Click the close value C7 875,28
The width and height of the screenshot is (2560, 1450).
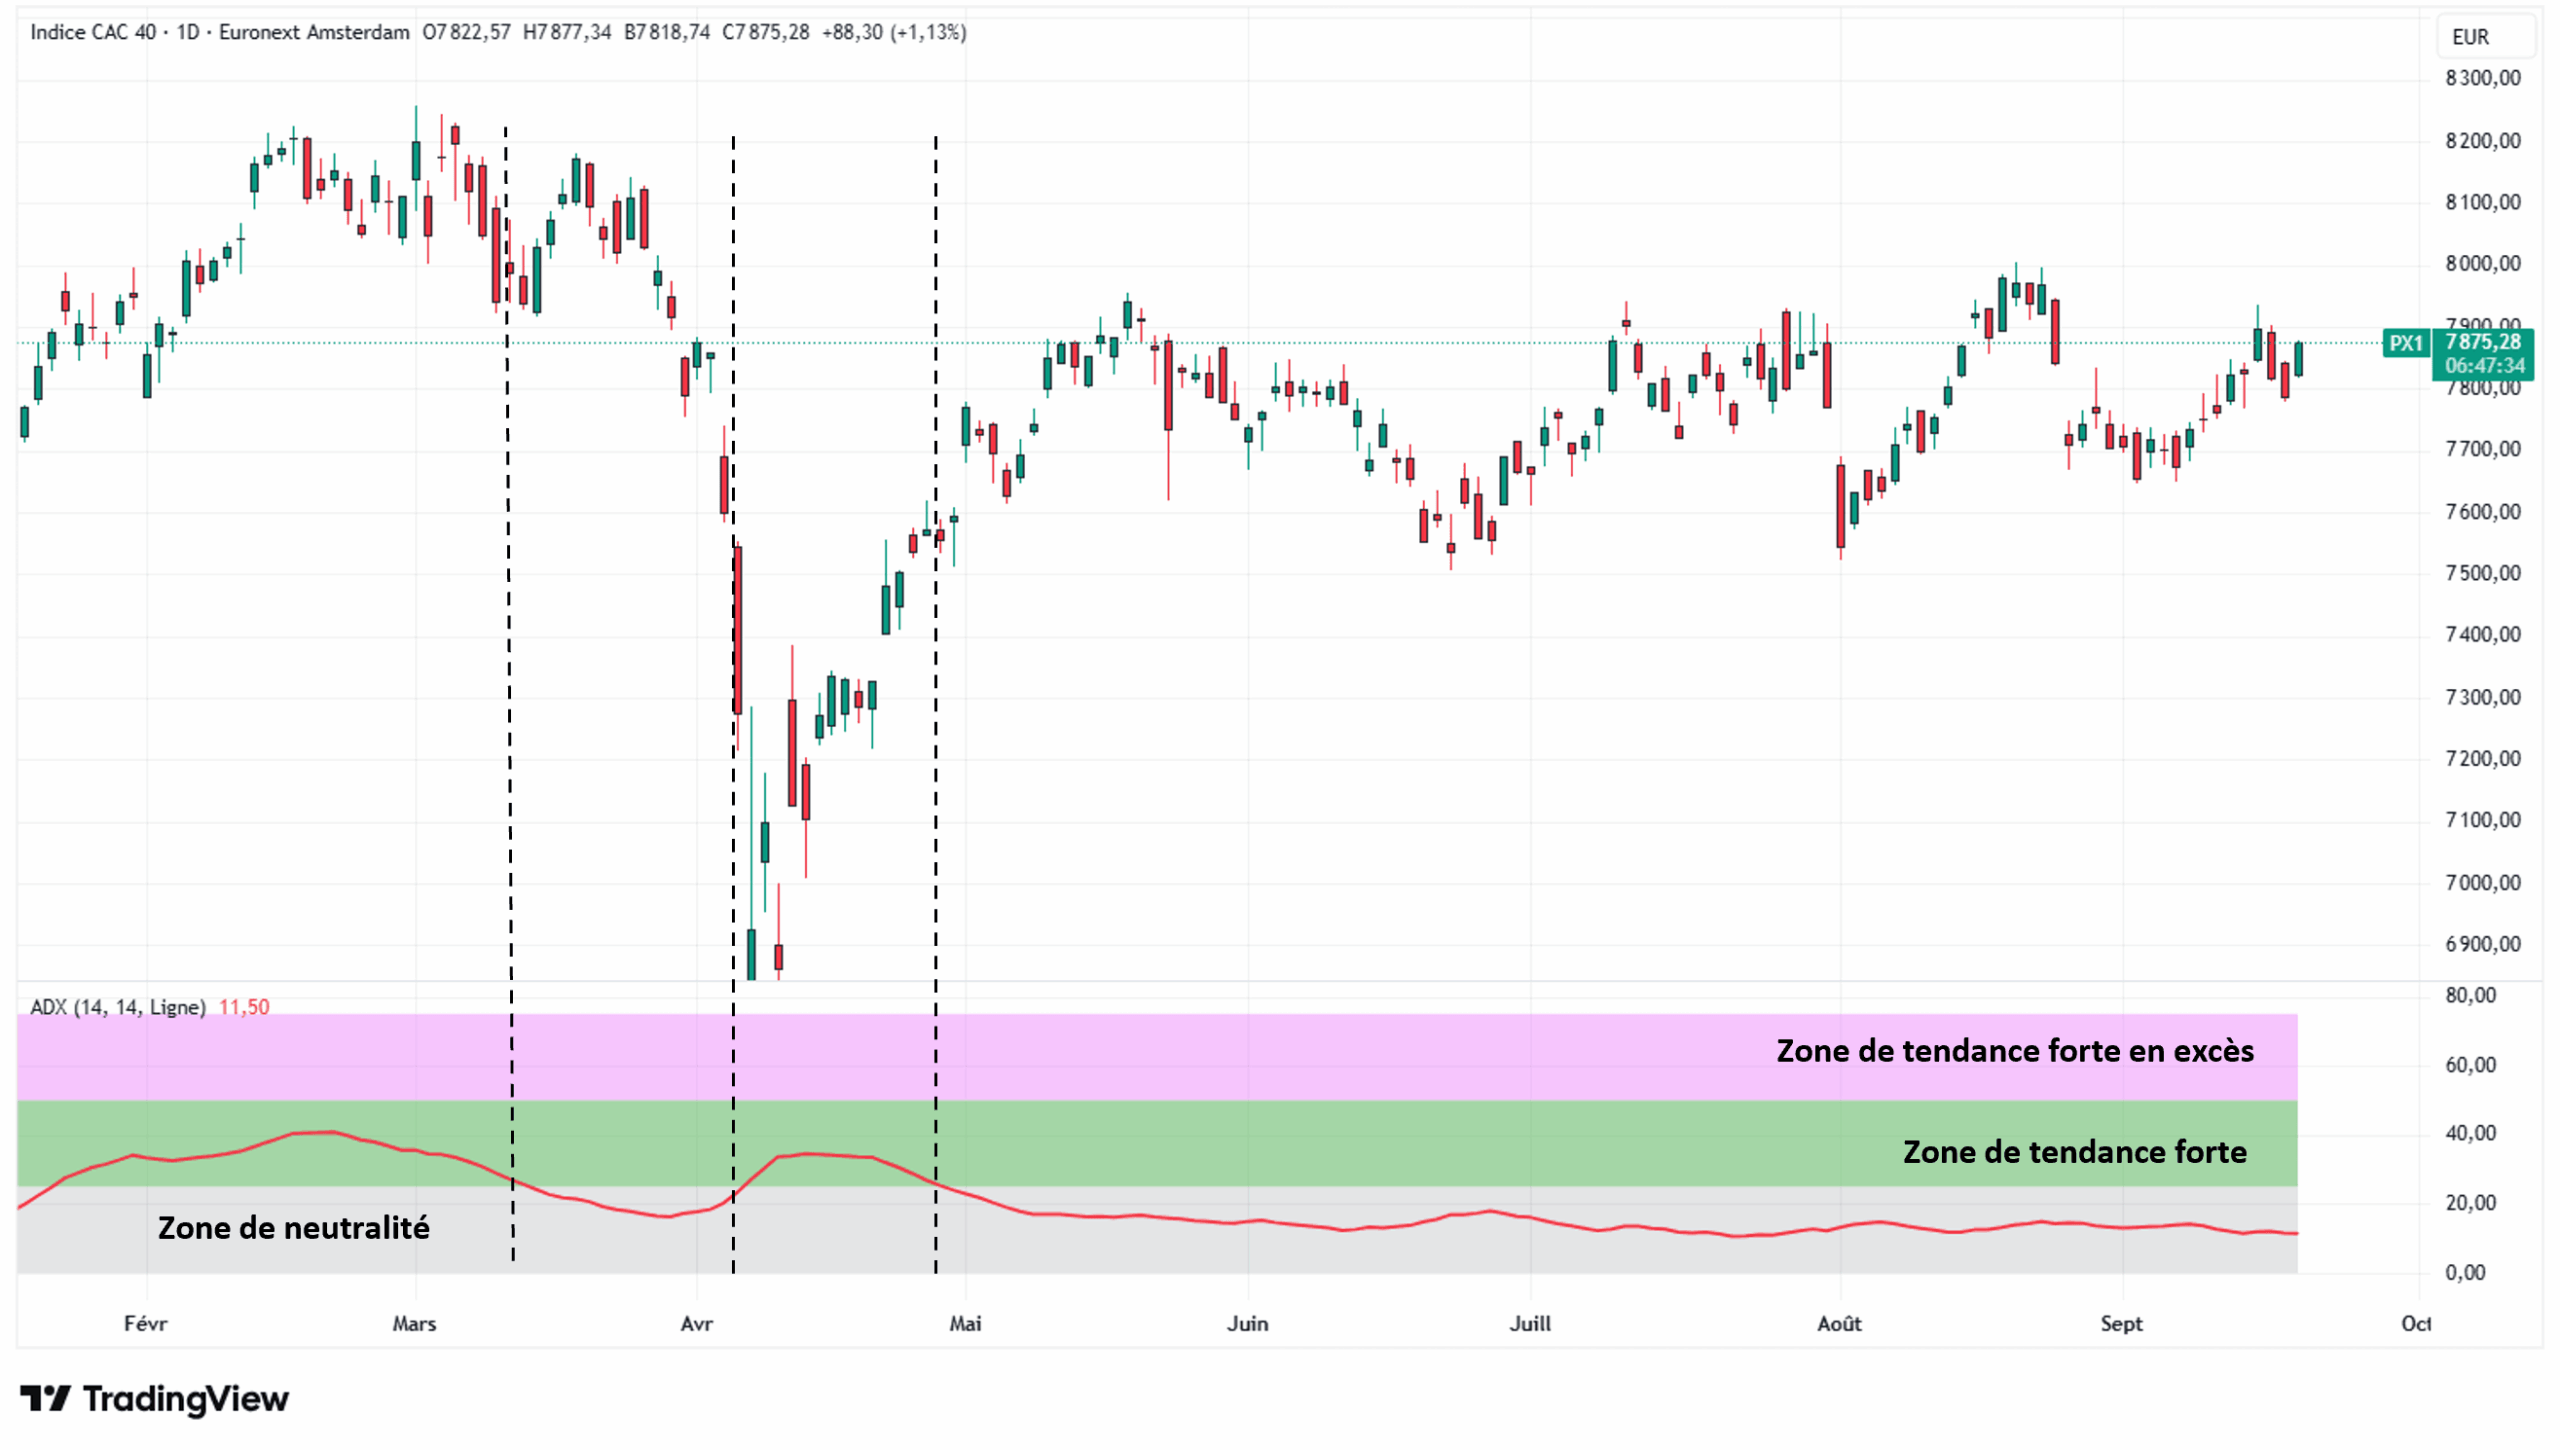point(766,32)
